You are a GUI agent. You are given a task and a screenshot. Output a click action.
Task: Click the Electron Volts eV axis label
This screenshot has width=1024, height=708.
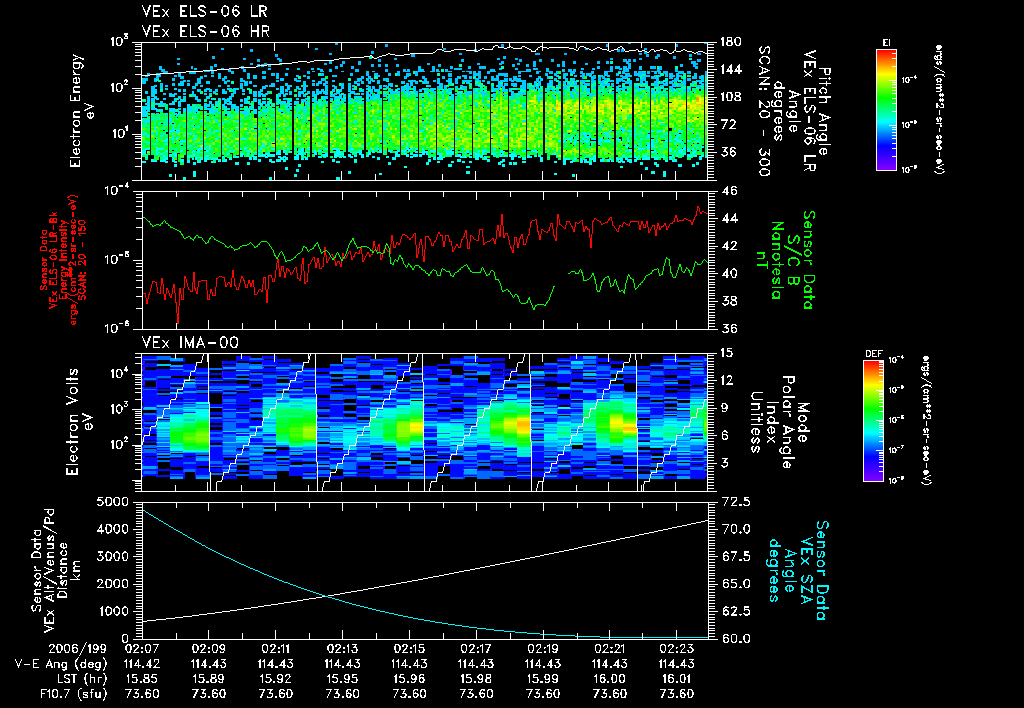pyautogui.click(x=79, y=421)
